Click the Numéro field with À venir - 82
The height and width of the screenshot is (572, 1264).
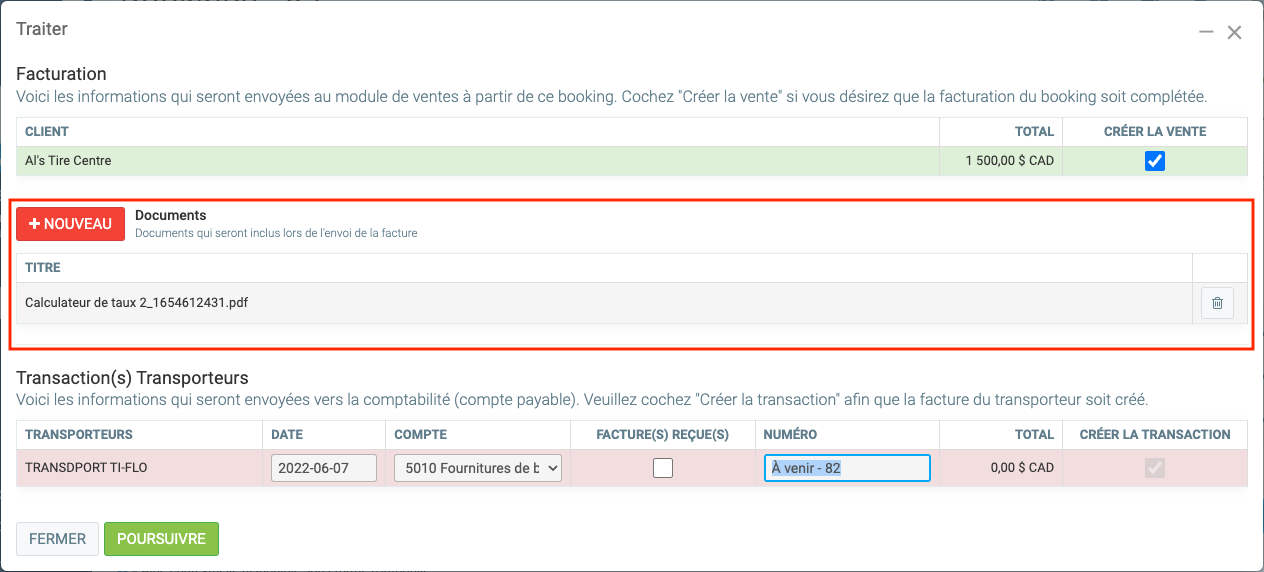point(848,468)
